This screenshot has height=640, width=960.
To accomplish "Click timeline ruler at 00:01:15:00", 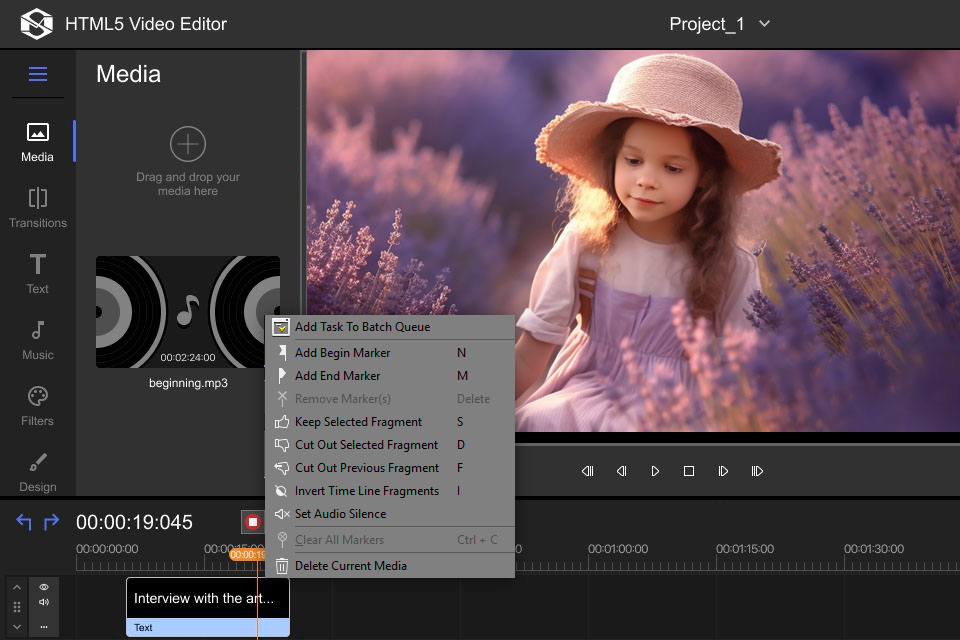I will [745, 549].
